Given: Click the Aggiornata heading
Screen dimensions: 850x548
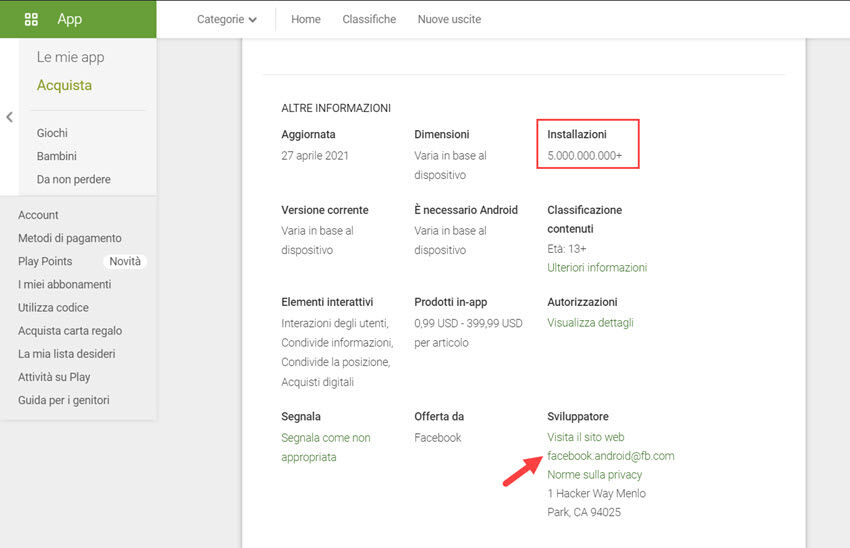Looking at the screenshot, I should [x=308, y=134].
